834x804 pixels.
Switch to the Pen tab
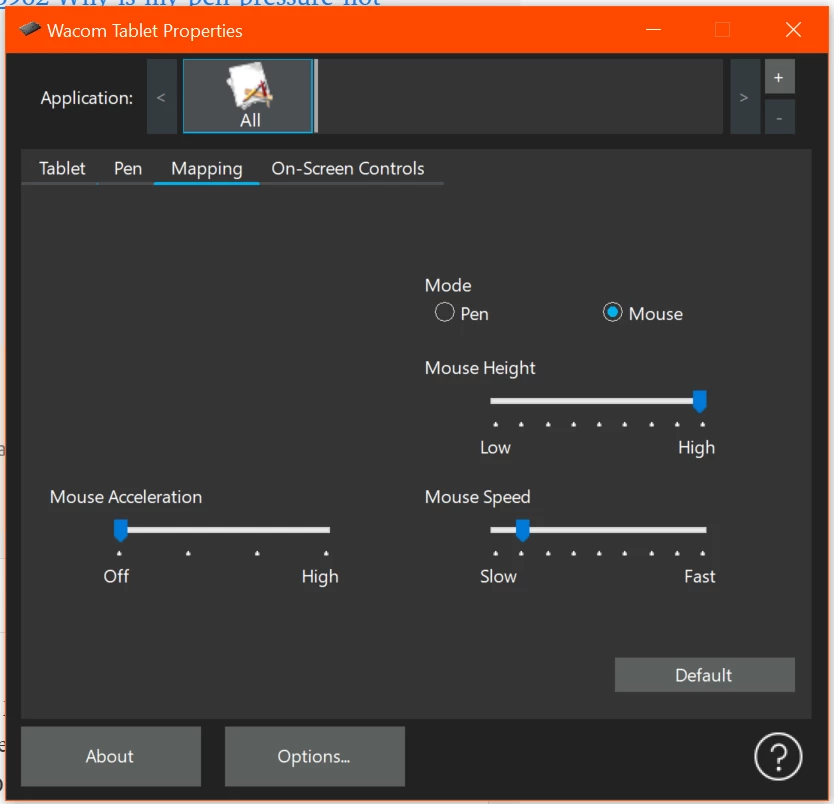pos(128,169)
